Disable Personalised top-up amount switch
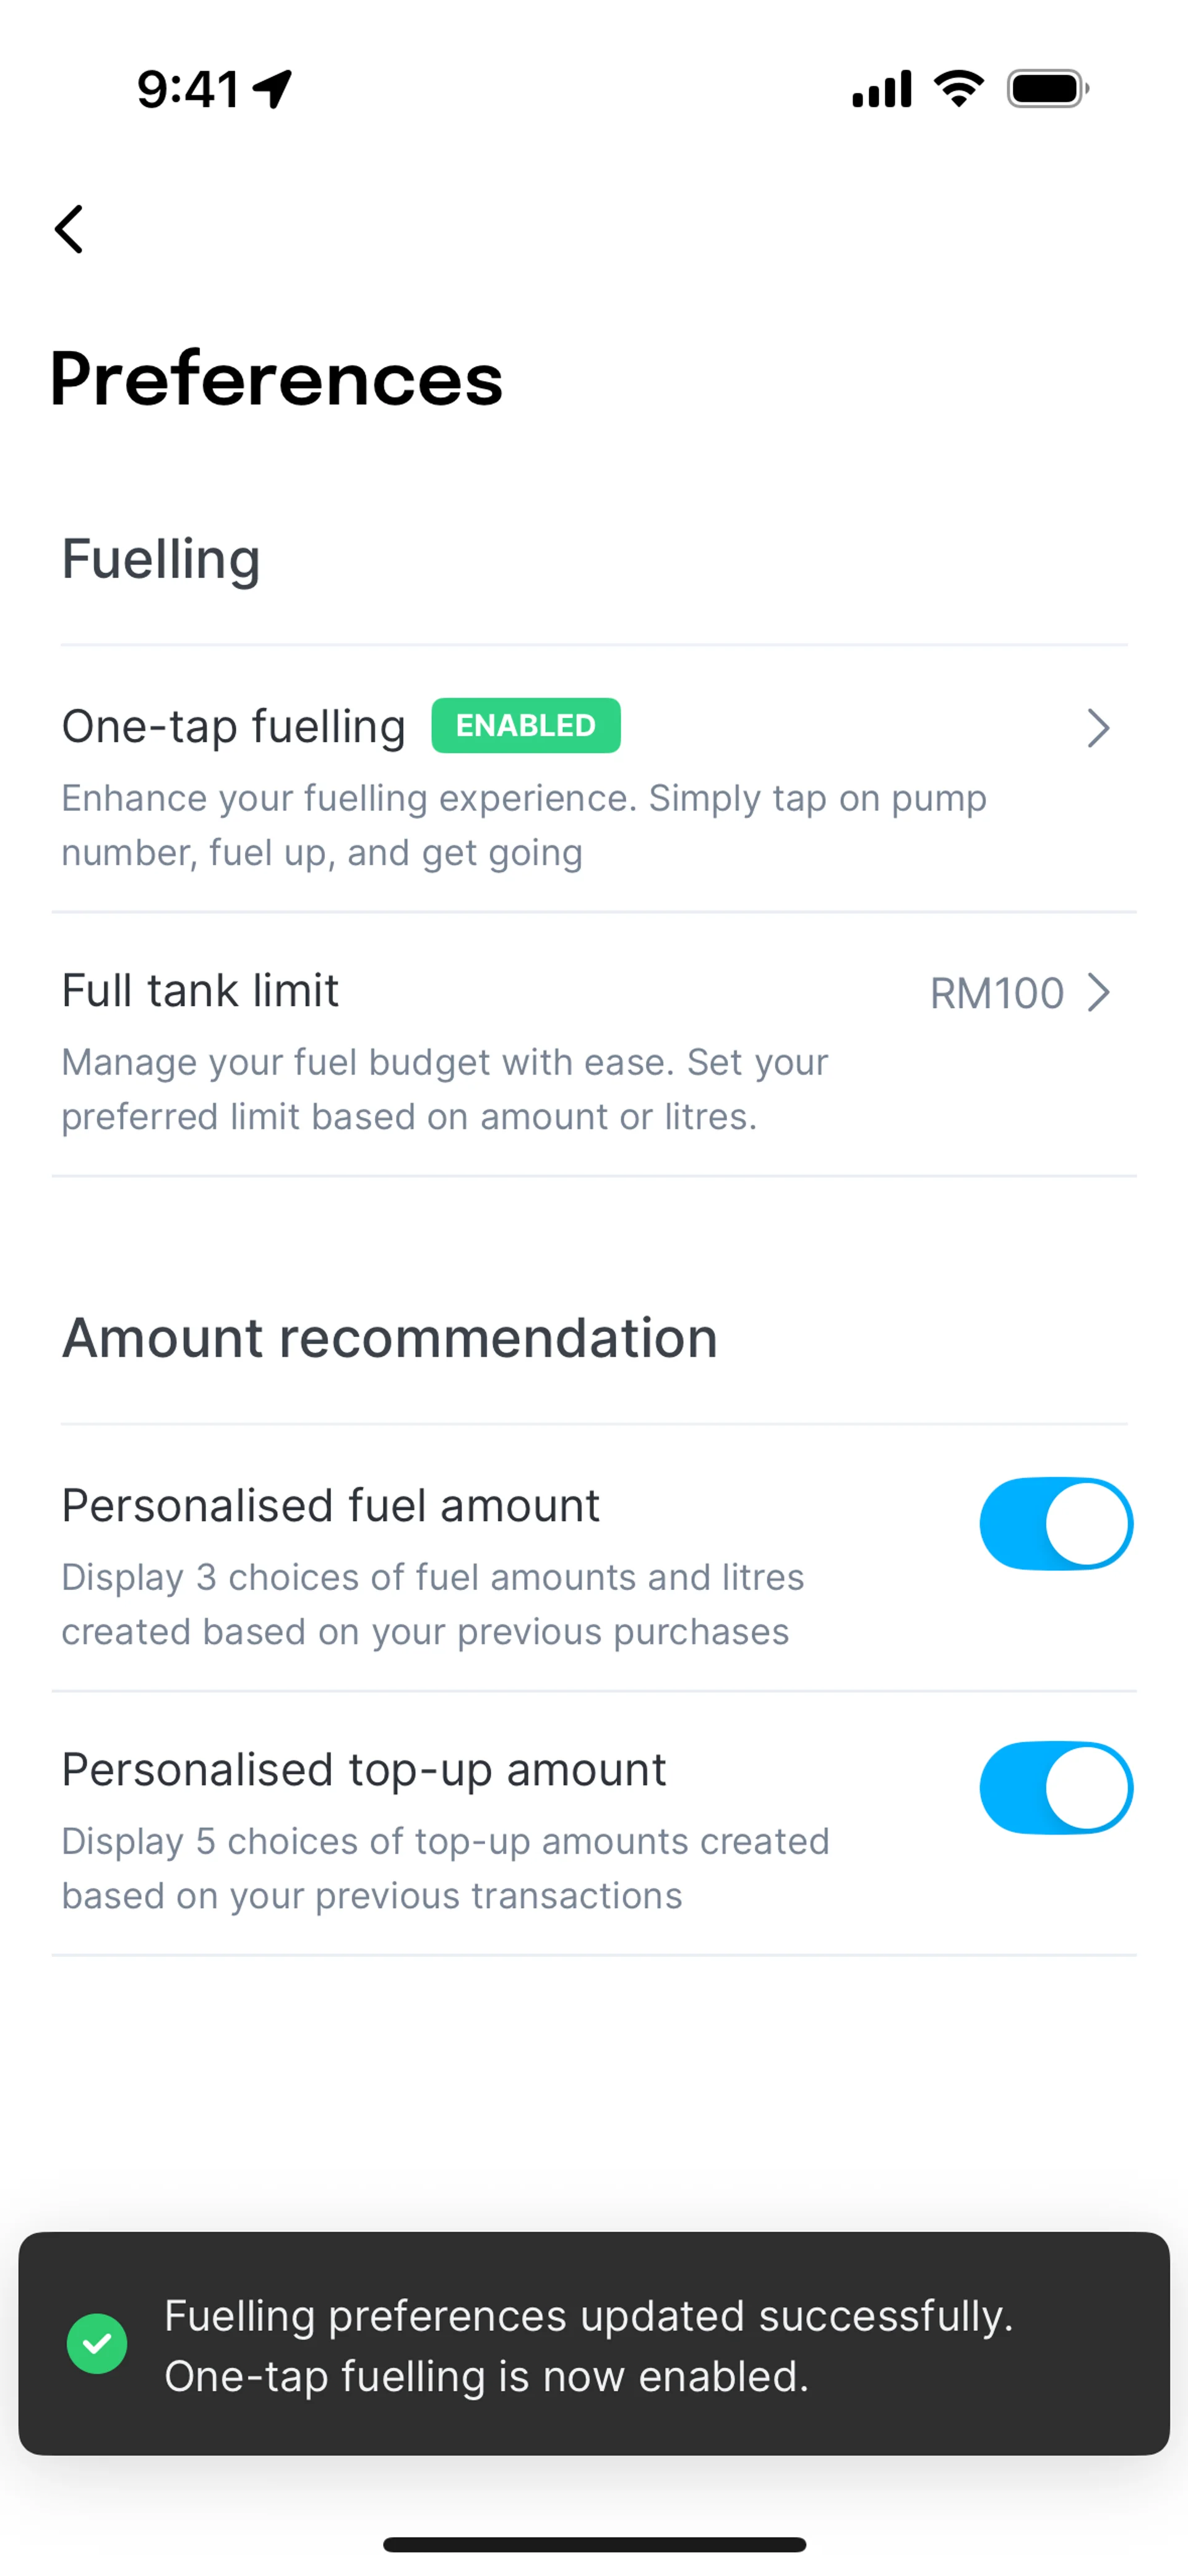Screen dimensions: 1188x2576 click(x=1055, y=1788)
